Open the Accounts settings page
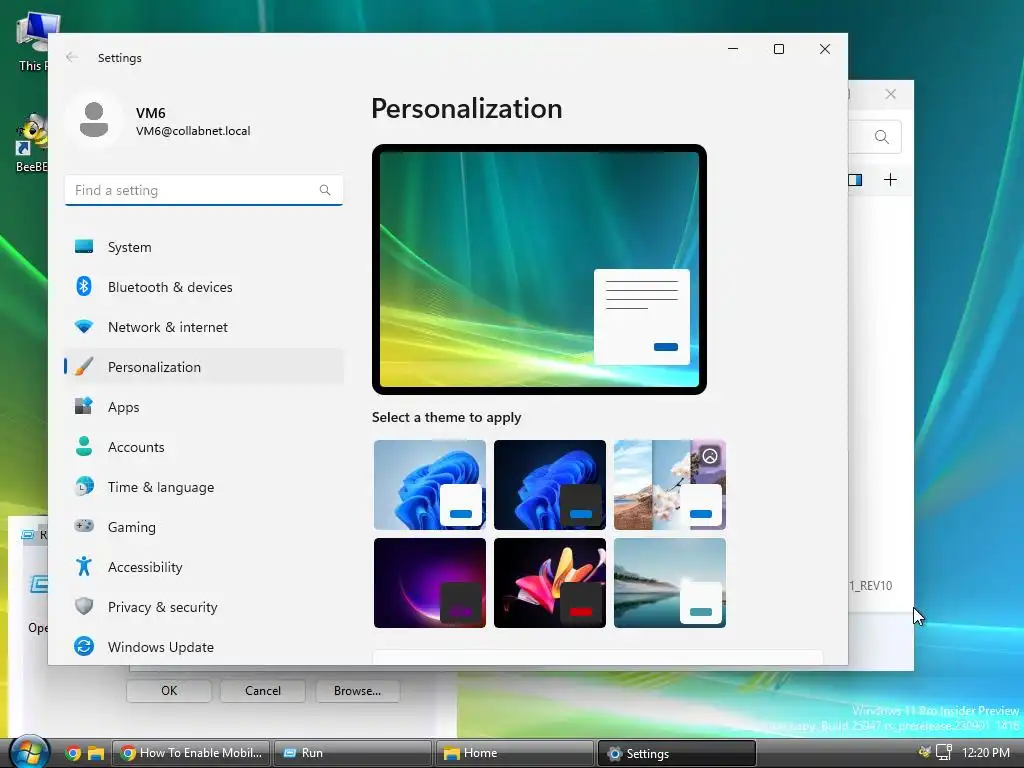Screen dimensions: 1024x768 click(x=204, y=447)
